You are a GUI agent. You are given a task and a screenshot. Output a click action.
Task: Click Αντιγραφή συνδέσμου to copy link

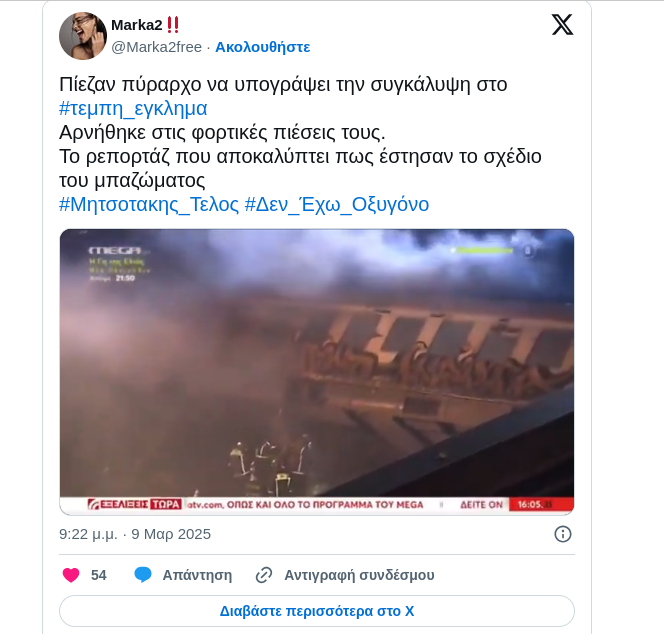(359, 575)
